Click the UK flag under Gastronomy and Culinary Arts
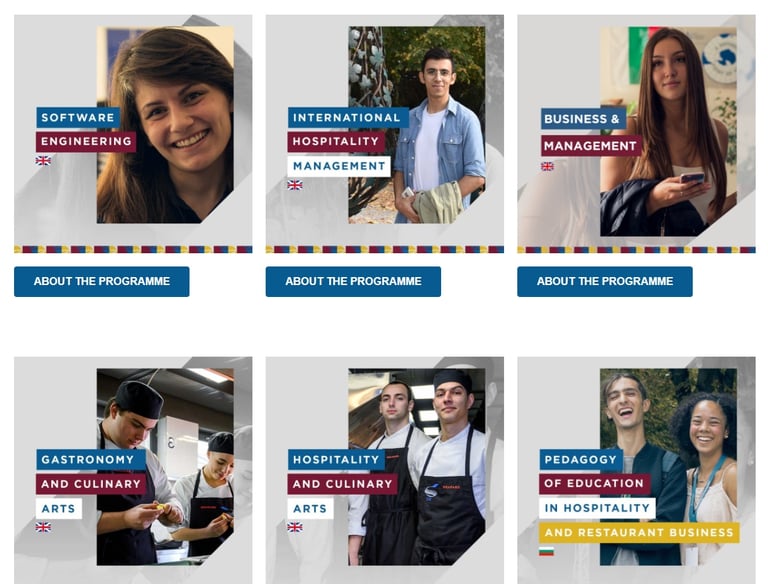768x584 pixels. click(43, 527)
